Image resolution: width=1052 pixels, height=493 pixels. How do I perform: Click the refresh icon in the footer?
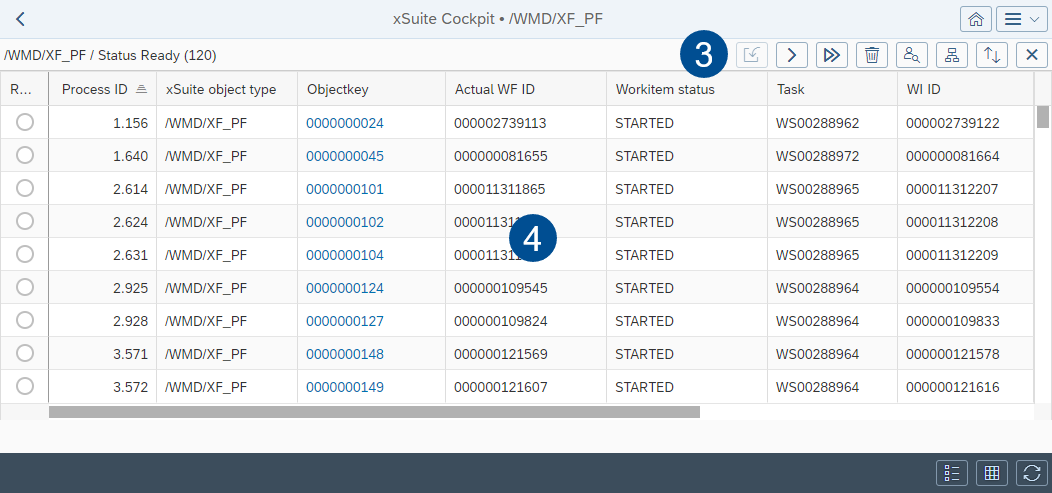tap(1031, 473)
